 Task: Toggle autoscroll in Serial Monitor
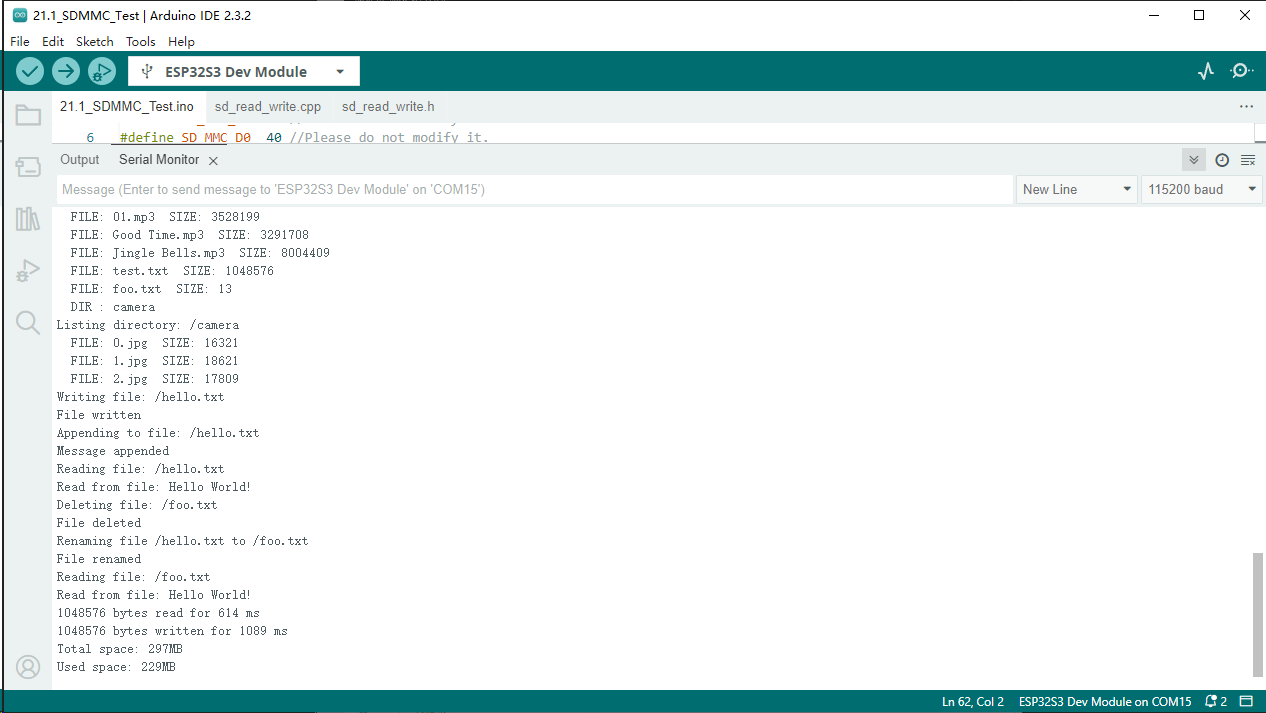pyautogui.click(x=1193, y=160)
